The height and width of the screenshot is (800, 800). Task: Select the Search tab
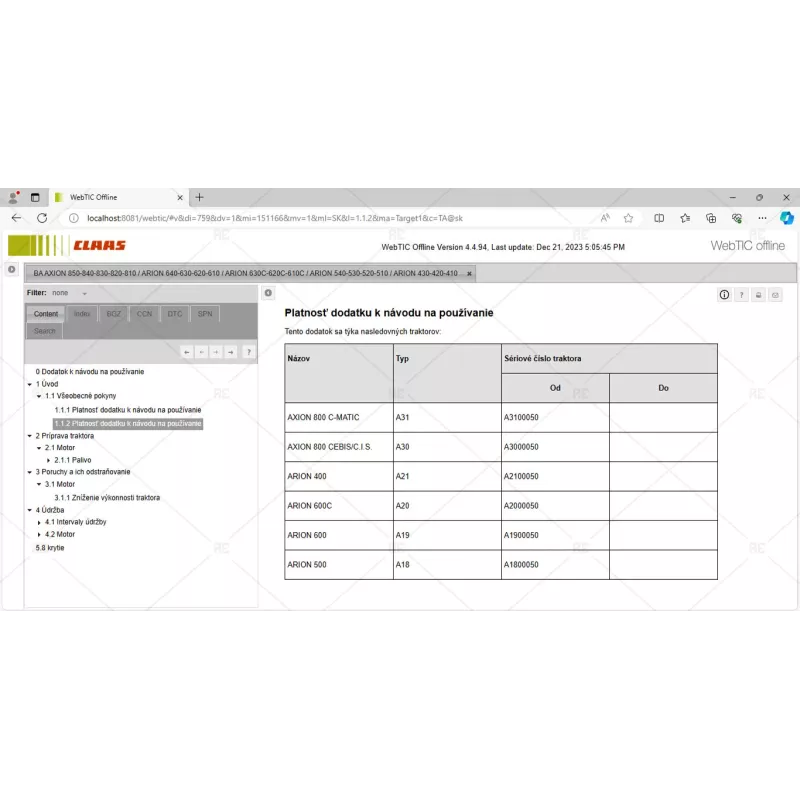click(x=45, y=331)
